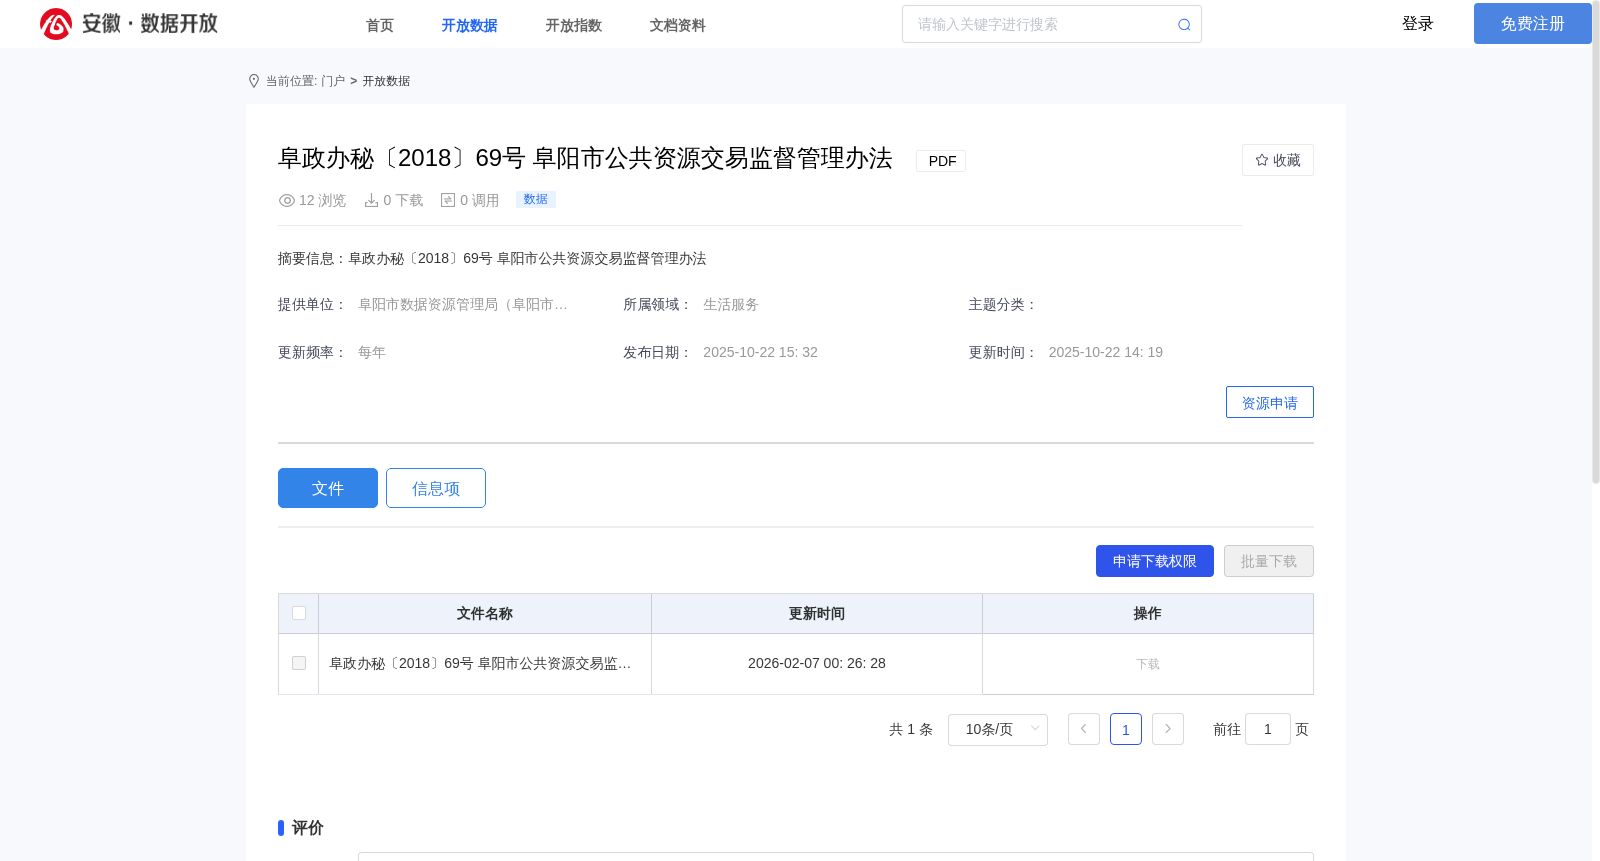
Task: Click the 下载 link in file row
Action: click(1148, 664)
